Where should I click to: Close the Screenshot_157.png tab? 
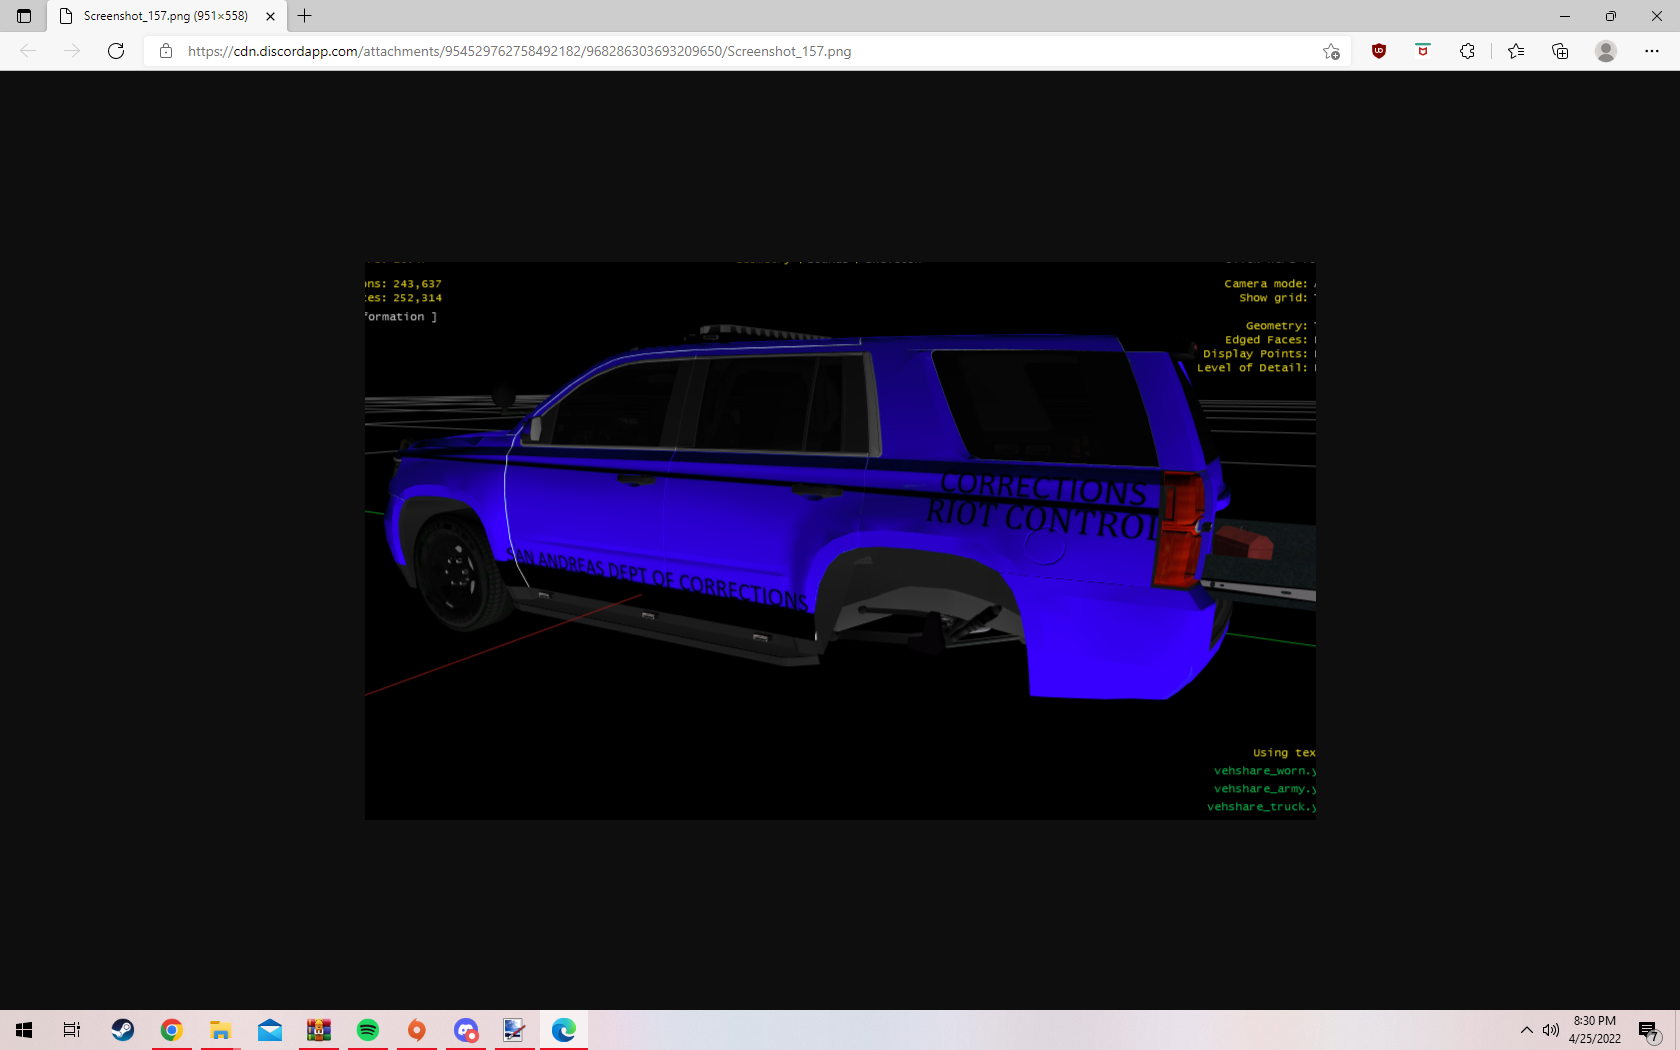[x=270, y=16]
